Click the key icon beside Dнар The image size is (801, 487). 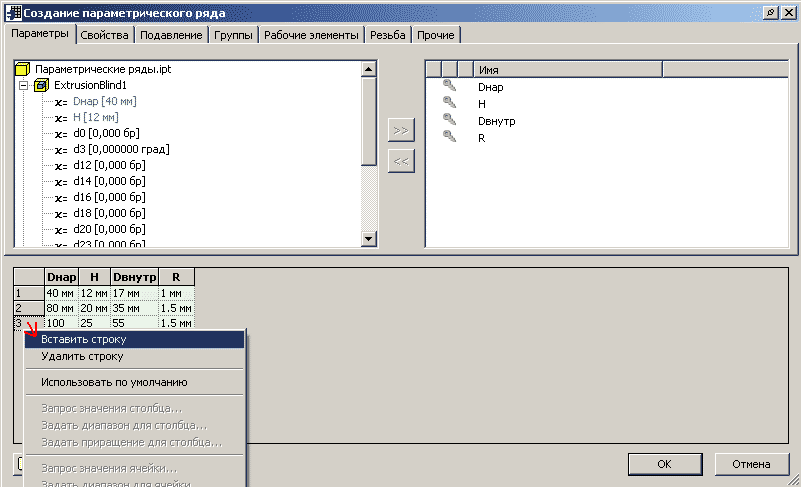pyautogui.click(x=449, y=86)
